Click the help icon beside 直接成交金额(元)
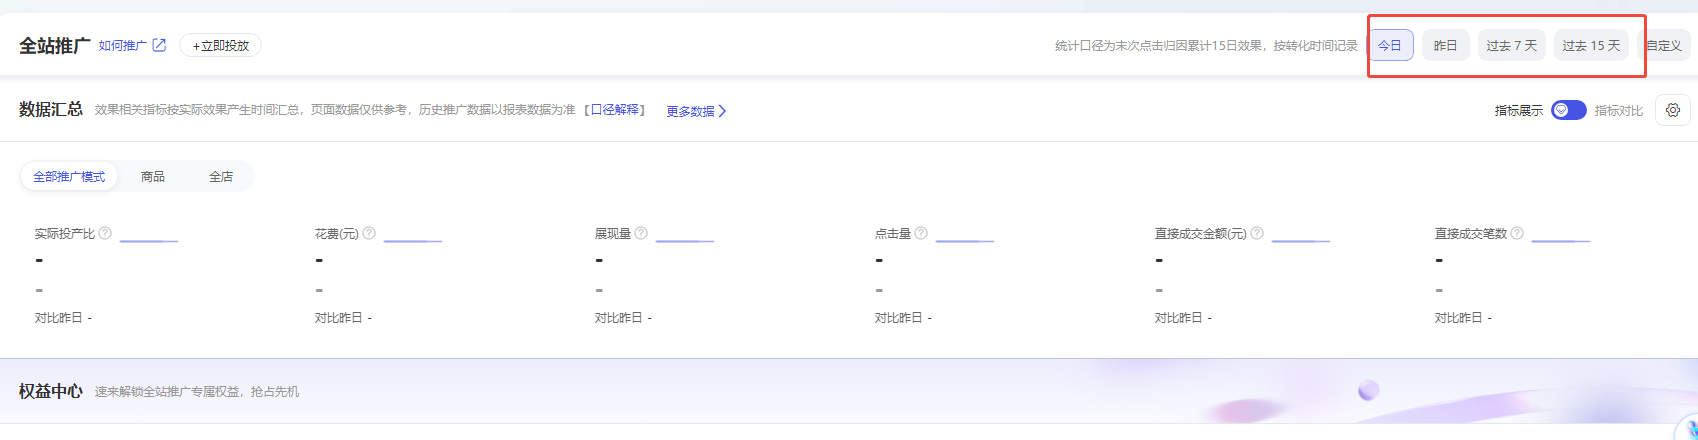This screenshot has width=1698, height=440. [x=1257, y=233]
